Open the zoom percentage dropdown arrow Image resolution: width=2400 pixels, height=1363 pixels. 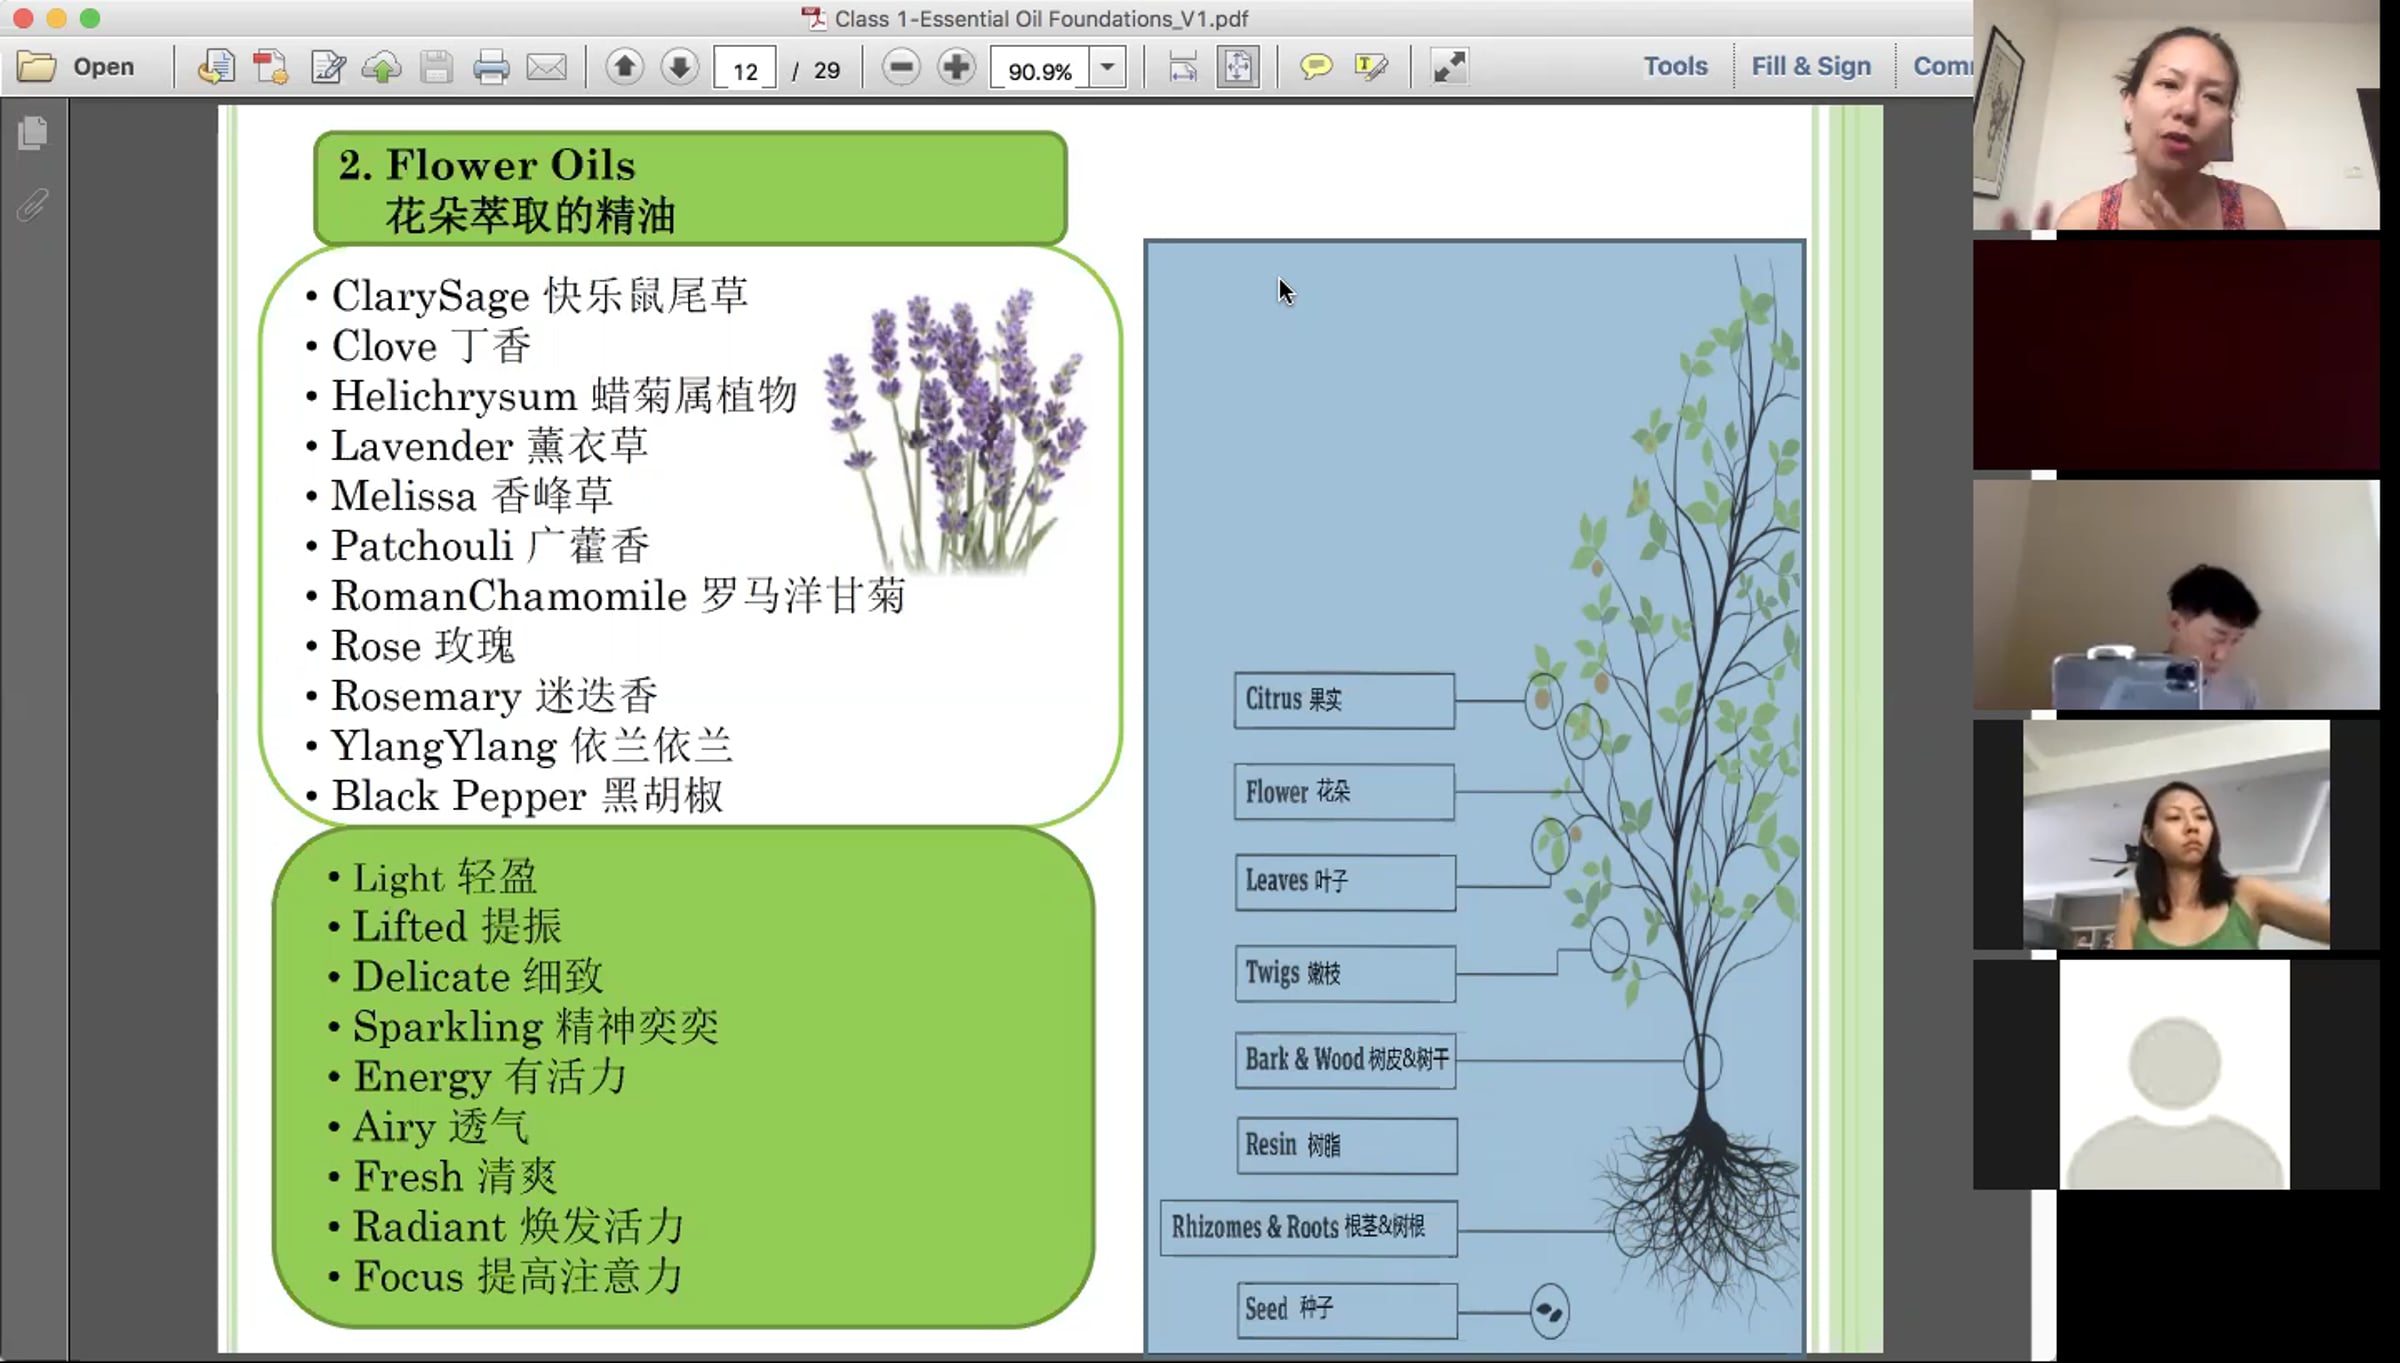[x=1107, y=67]
